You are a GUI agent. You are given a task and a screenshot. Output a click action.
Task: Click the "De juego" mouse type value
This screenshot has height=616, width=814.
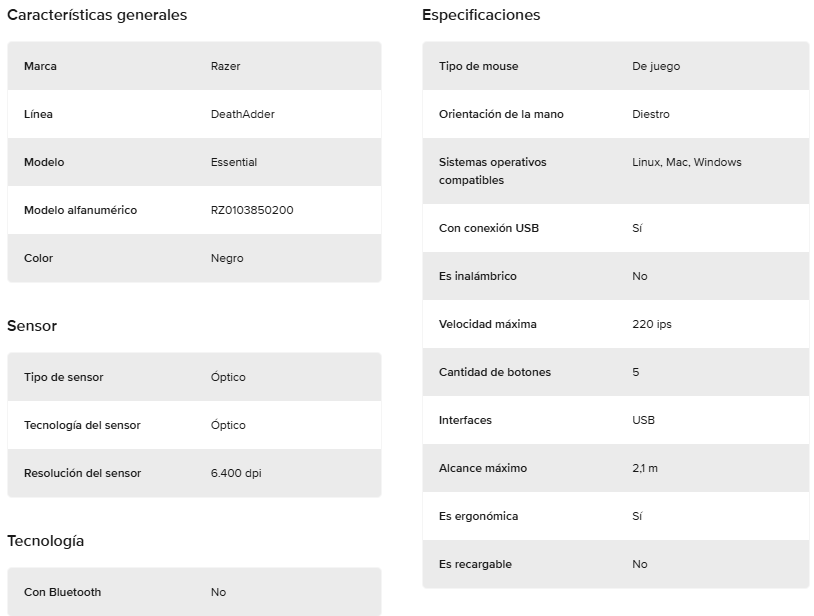[x=656, y=66]
